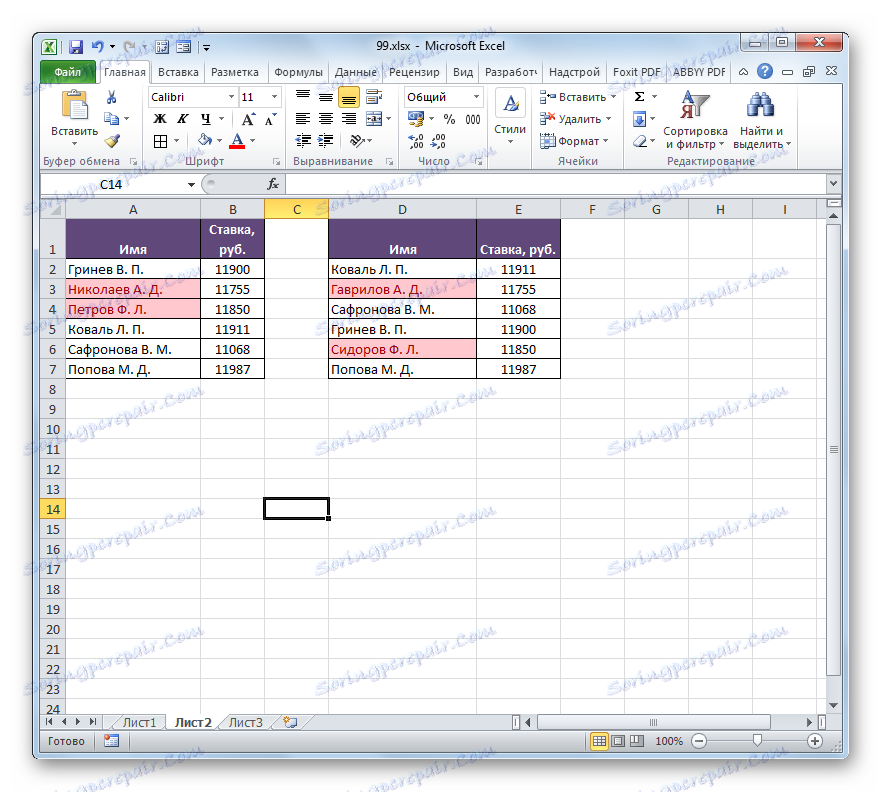Image resolution: width=882 pixels, height=792 pixels.
Task: Toggle underline with the Ч button
Action: pos(205,118)
